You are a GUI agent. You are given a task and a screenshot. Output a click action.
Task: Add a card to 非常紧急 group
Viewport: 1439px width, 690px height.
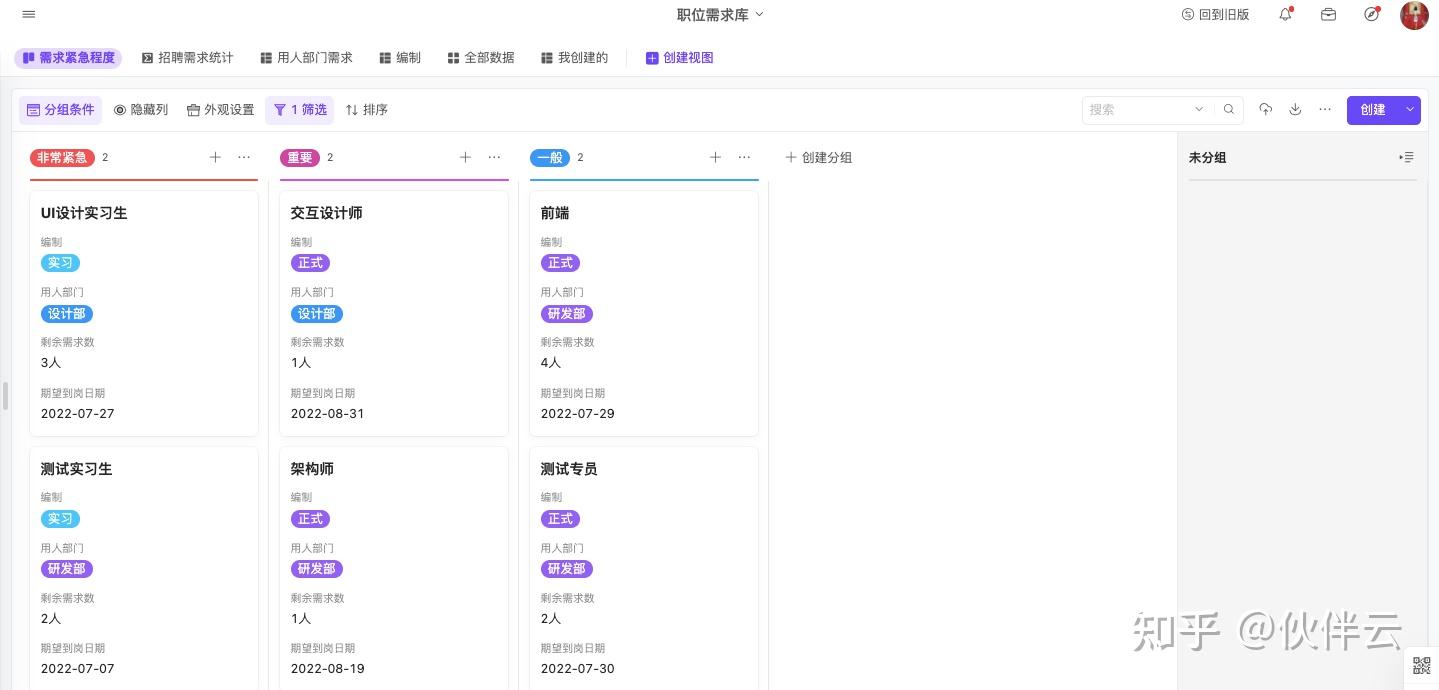coord(215,157)
